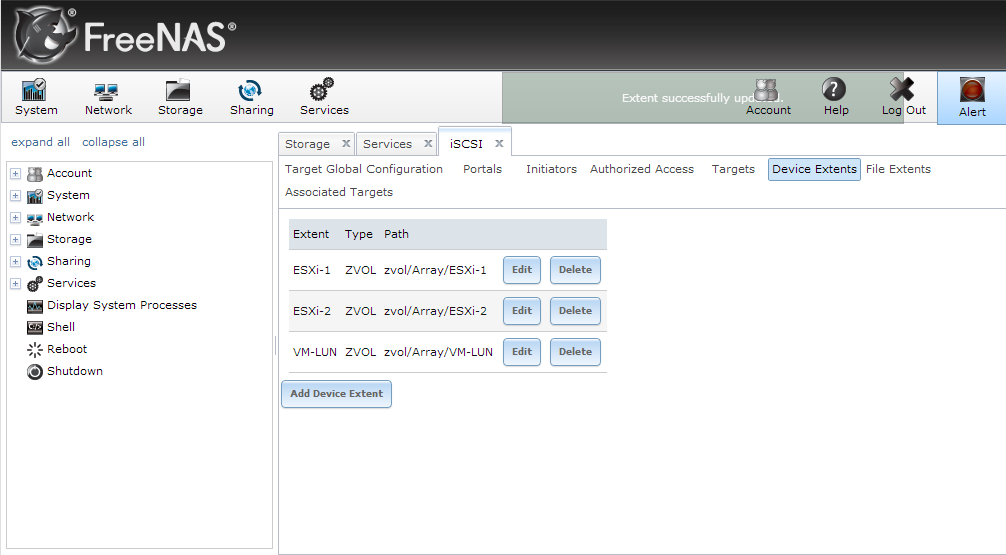Open the Initiators section
1006x555 pixels.
tap(551, 169)
